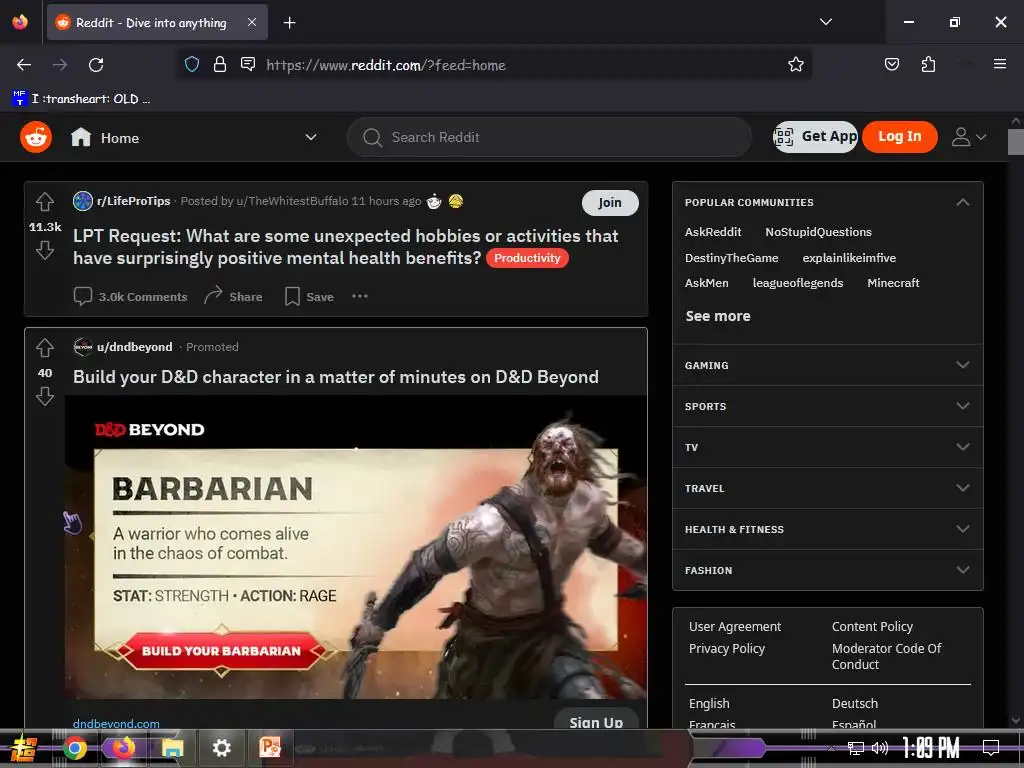
Task: Expand the Fashion category
Action: (827, 570)
